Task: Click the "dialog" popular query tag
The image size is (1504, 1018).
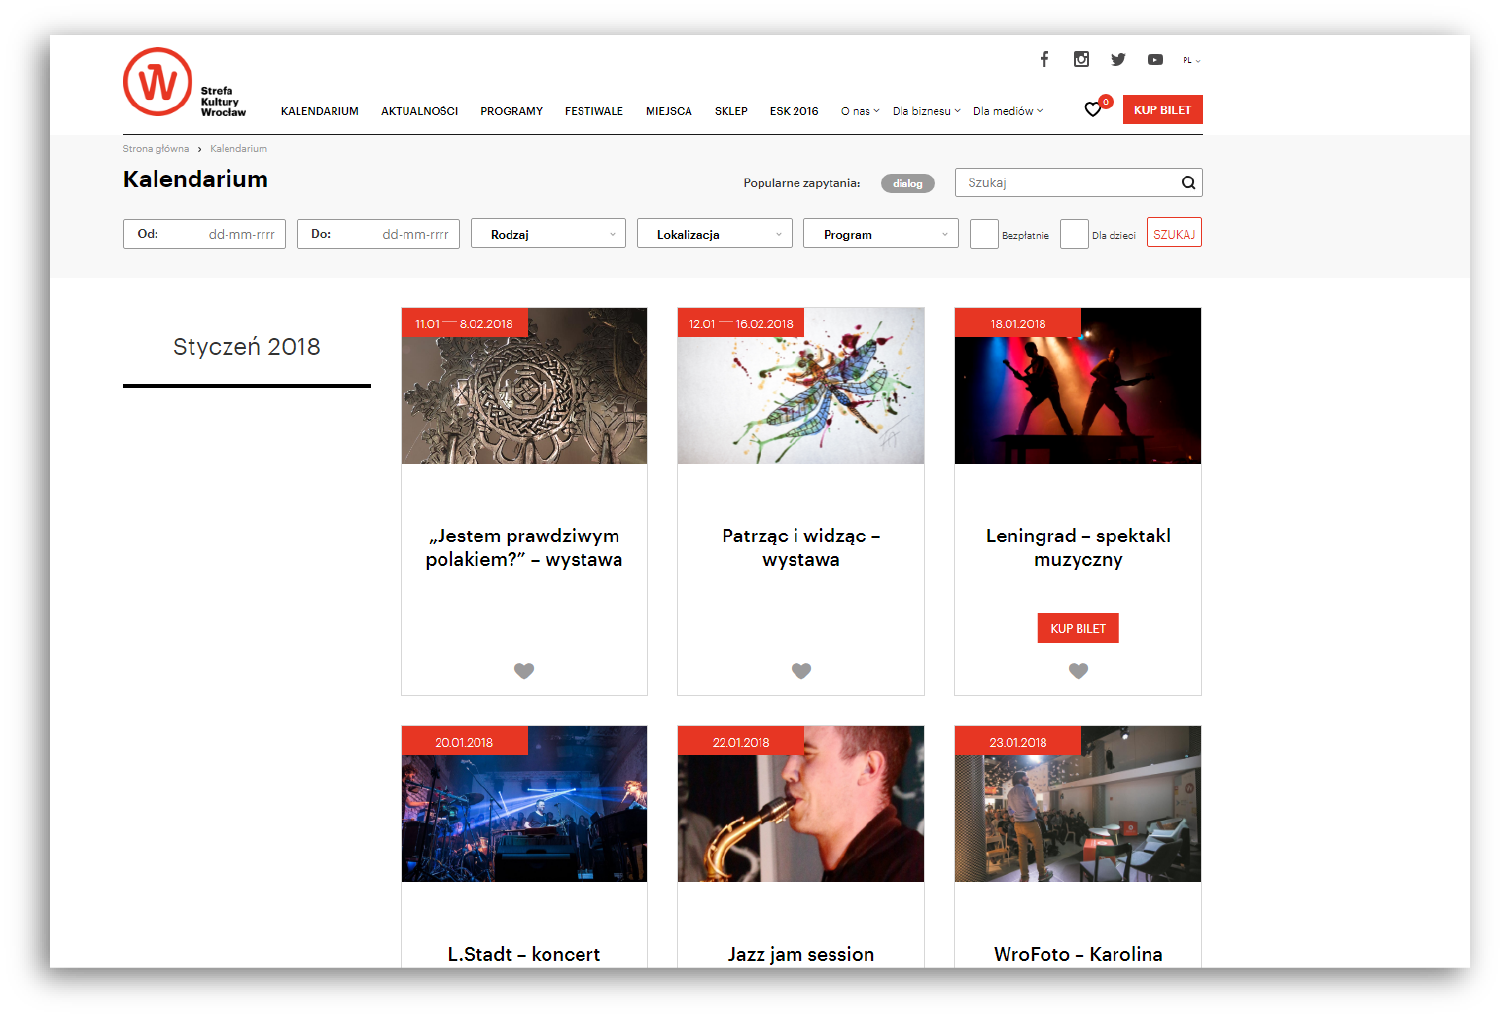Action: coord(908,183)
